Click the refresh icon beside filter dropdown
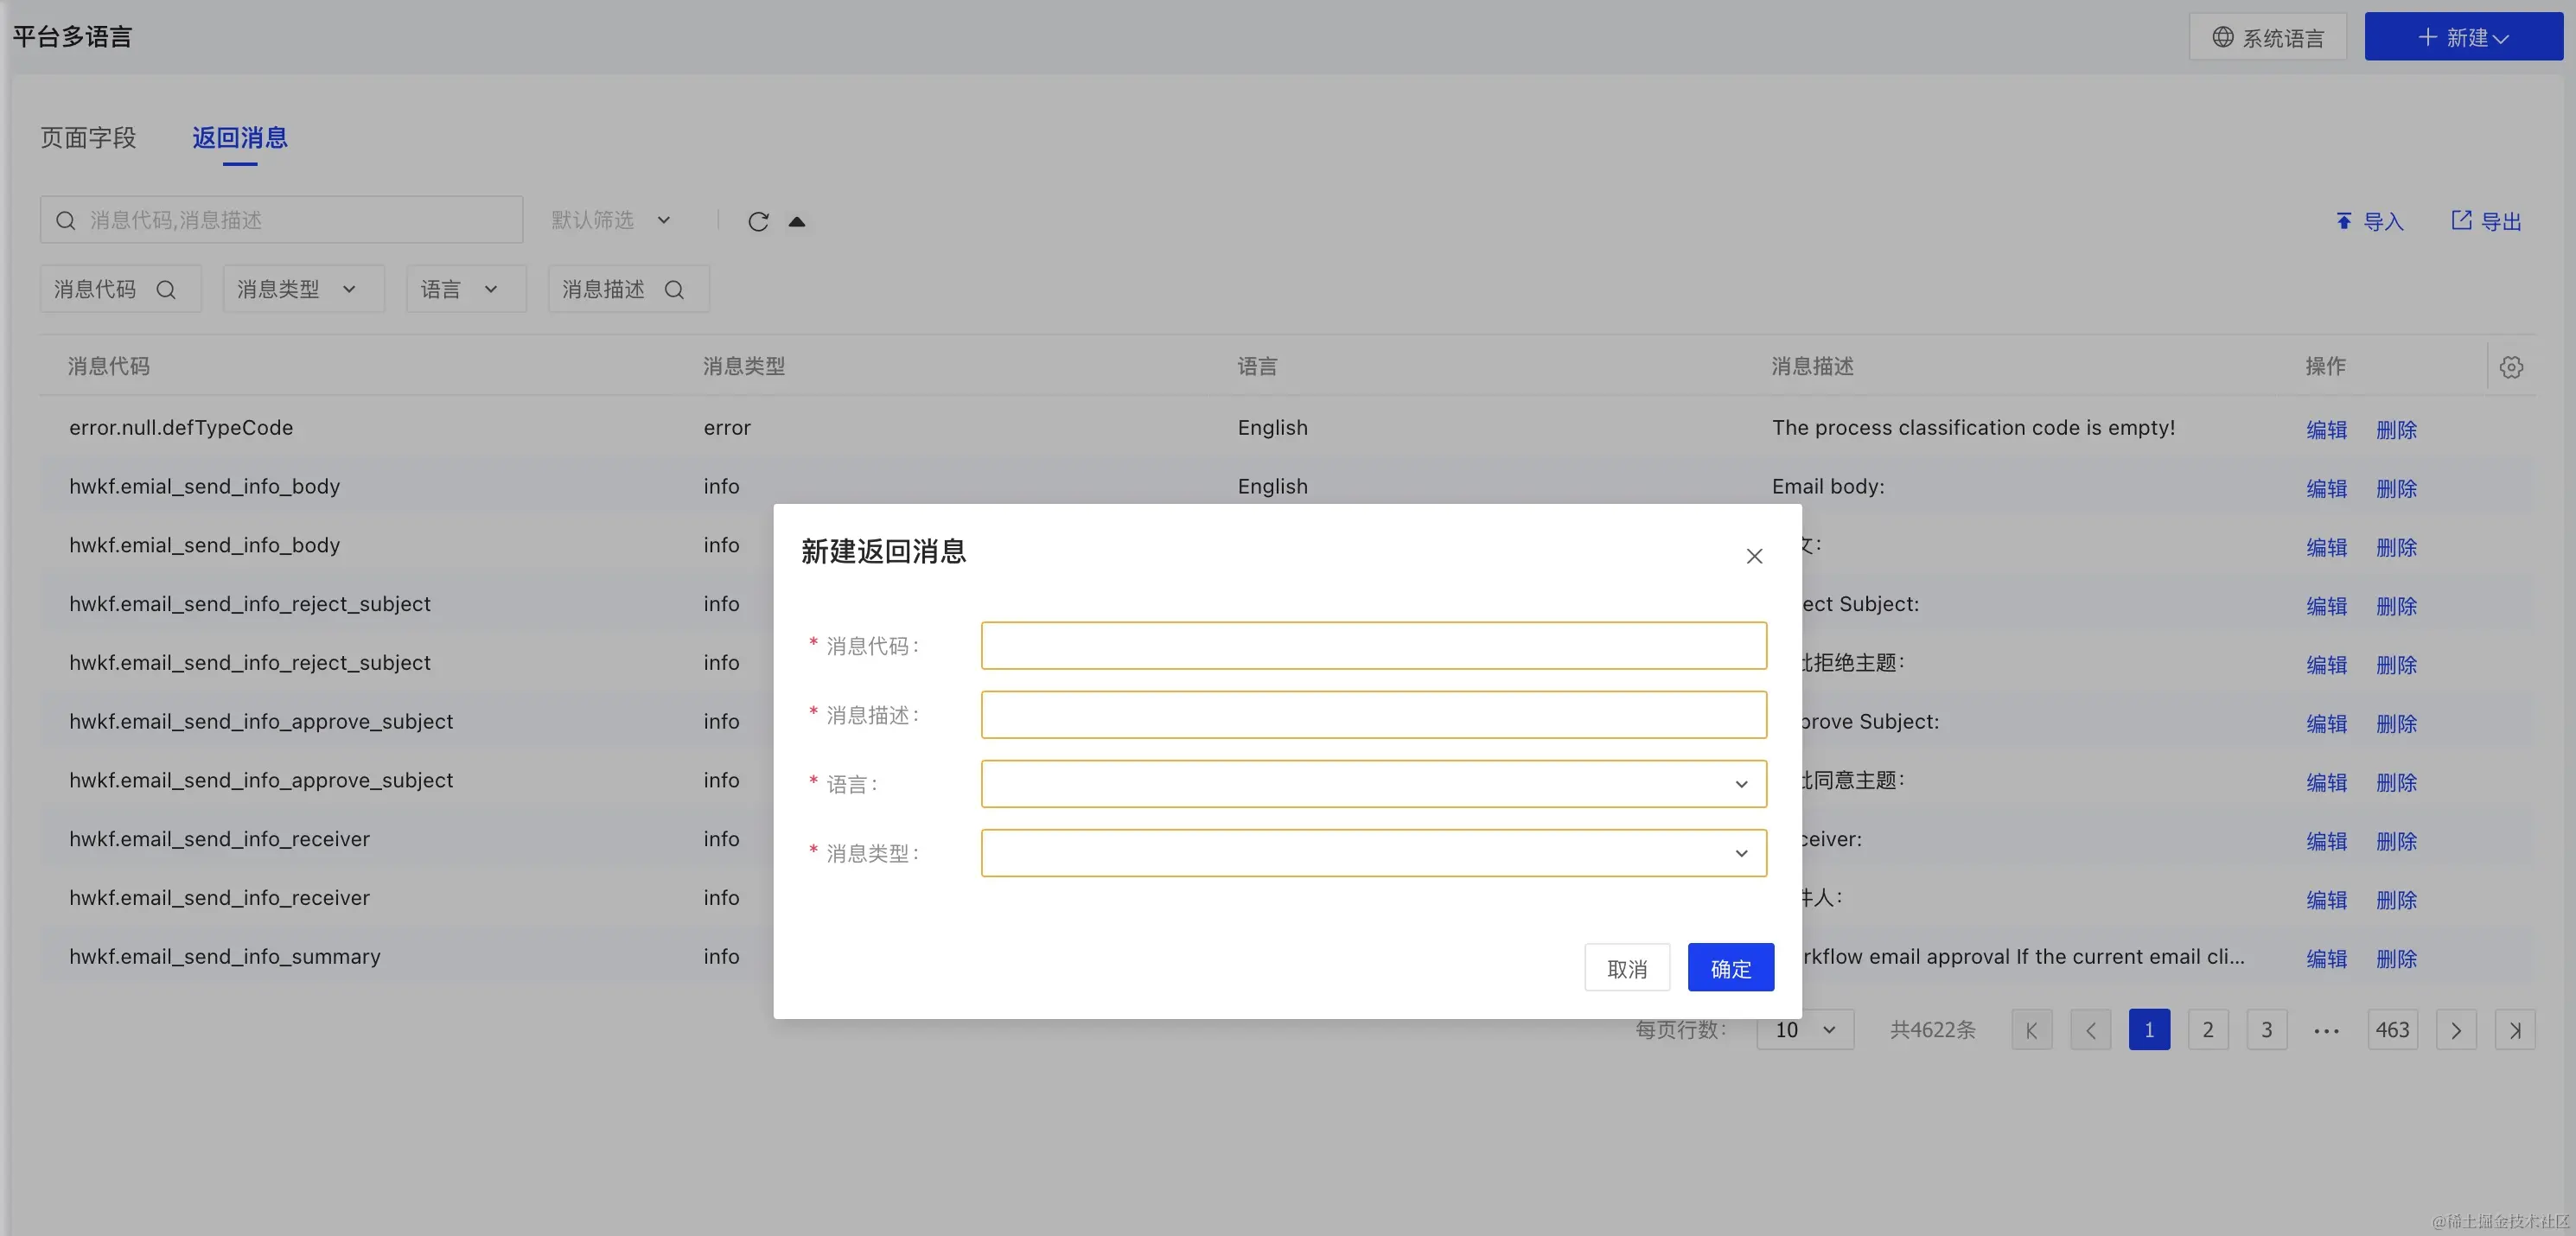The image size is (2576, 1236). point(758,221)
